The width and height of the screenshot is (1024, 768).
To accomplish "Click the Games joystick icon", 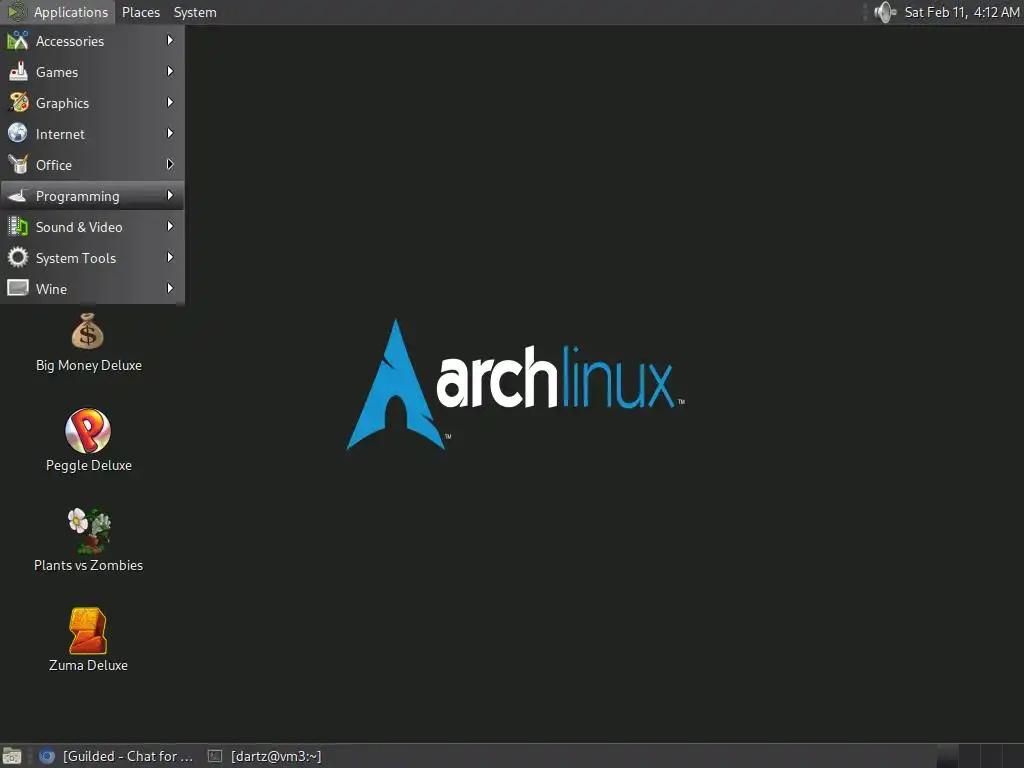I will 18,71.
